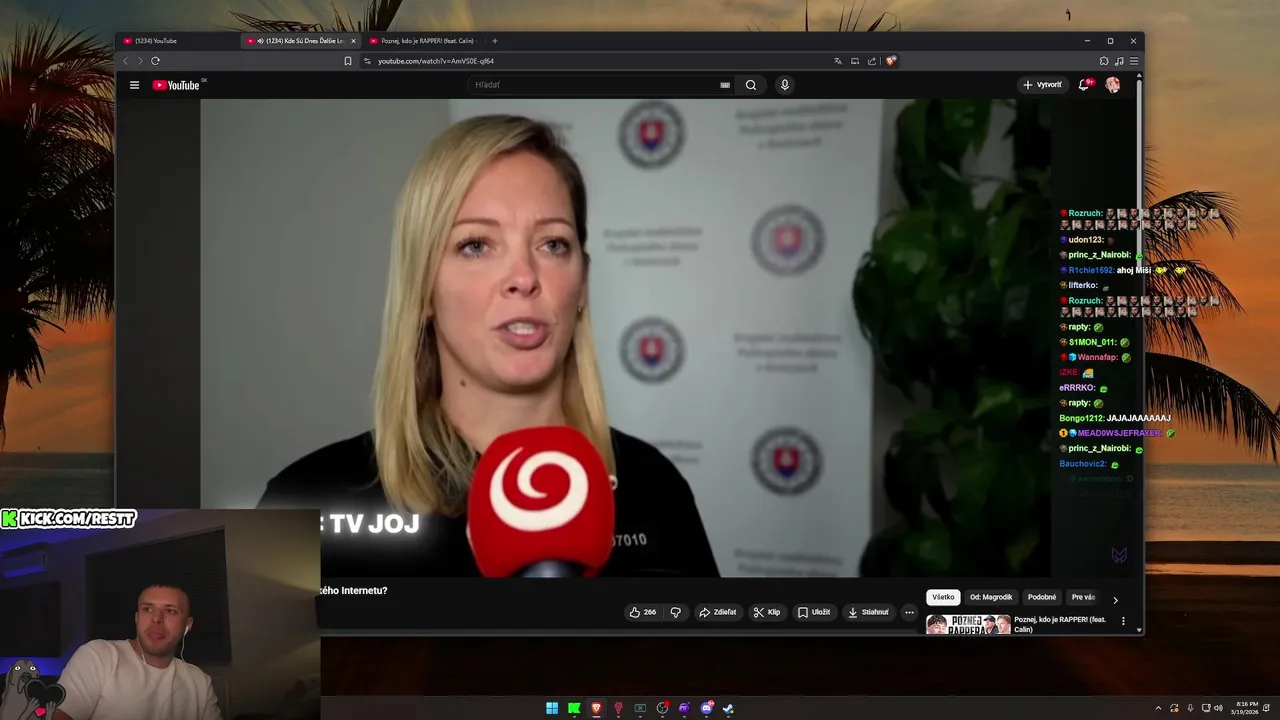Click chat username Bauchovic2
The image size is (1280, 720).
[1083, 464]
